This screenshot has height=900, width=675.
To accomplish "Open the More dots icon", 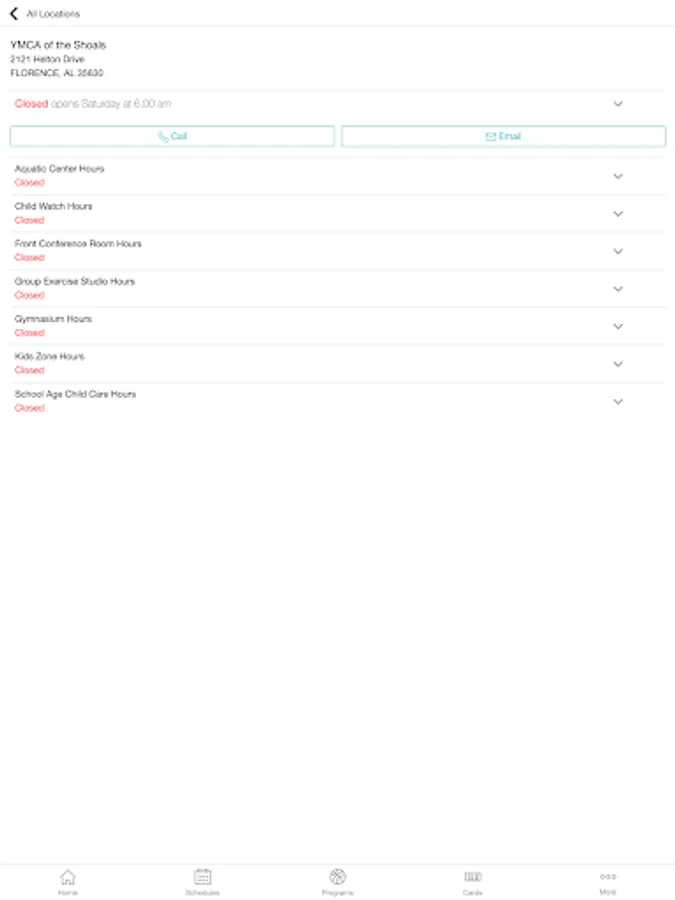I will coord(608,876).
